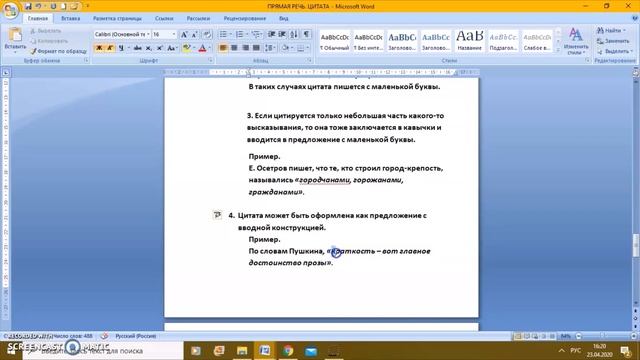Open Изменить стили menu

[x=576, y=41]
